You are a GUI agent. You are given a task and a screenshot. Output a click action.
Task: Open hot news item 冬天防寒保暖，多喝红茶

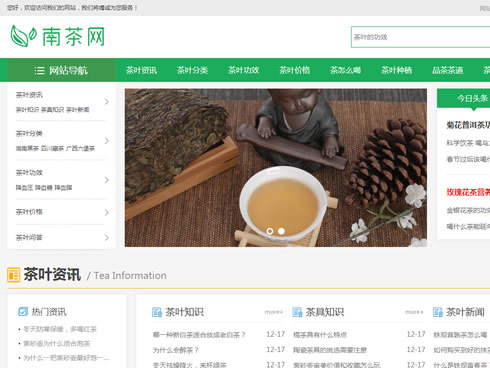pos(60,329)
